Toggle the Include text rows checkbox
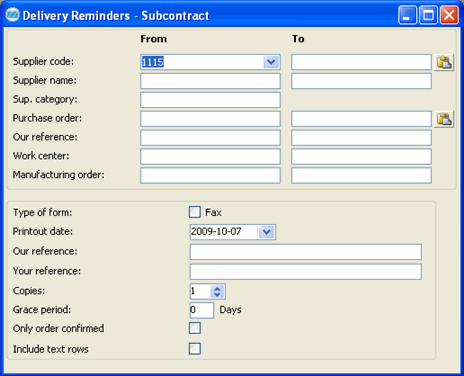464x376 pixels. point(195,349)
